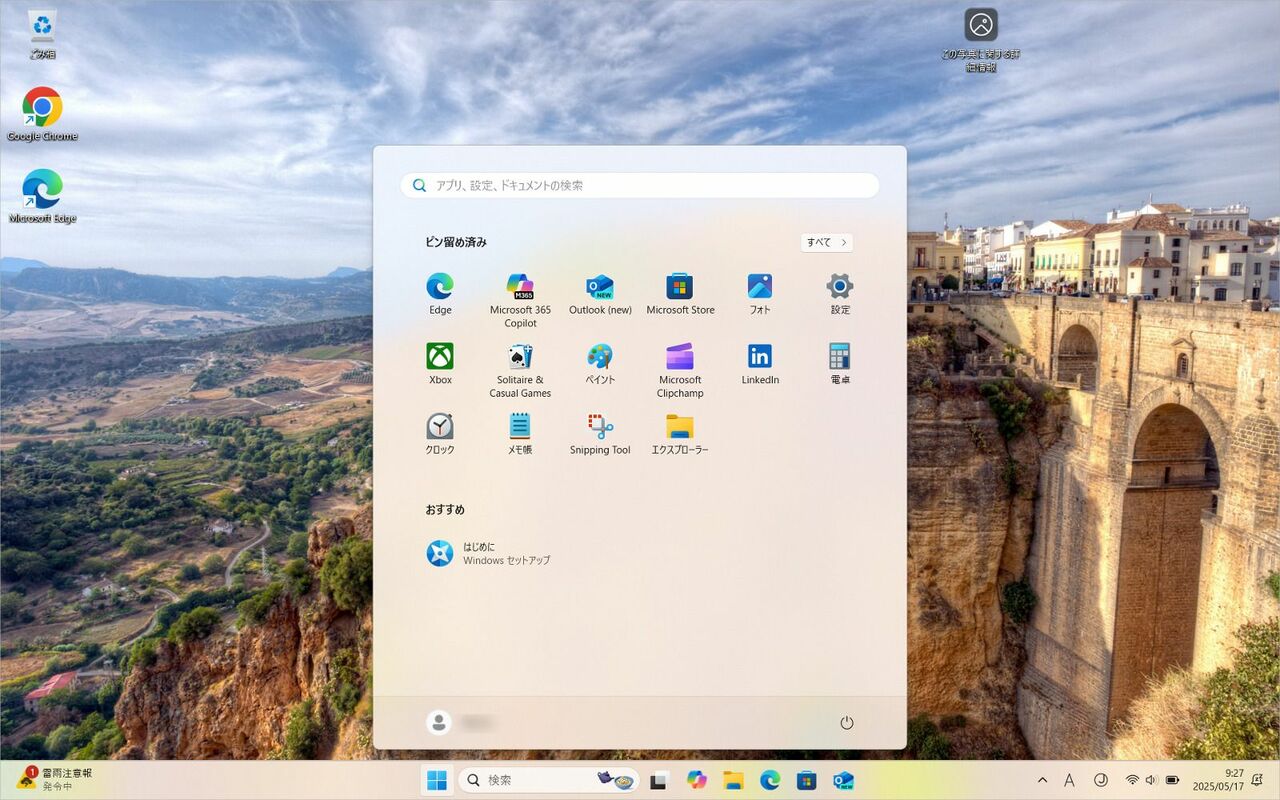Screen dimensions: 1280x800
Task: Open はじめに Windows セットアップ recommendation
Action: tap(488, 553)
